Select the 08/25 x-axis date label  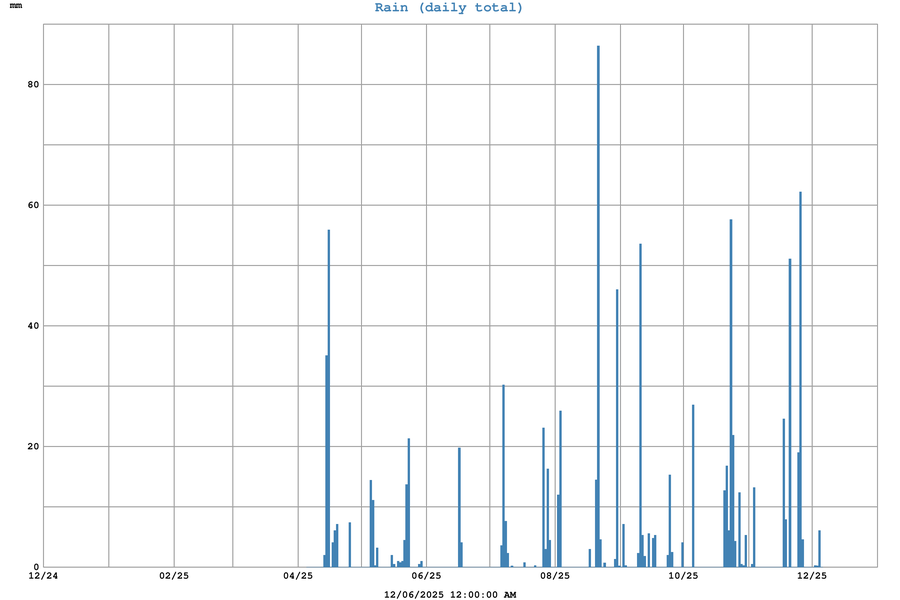coord(555,576)
